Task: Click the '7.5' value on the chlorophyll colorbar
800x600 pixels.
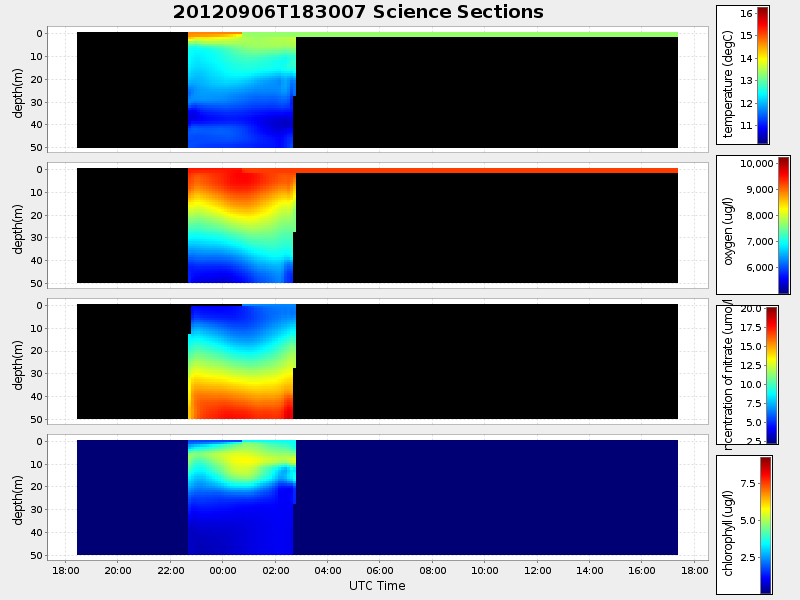Action: 748,484
